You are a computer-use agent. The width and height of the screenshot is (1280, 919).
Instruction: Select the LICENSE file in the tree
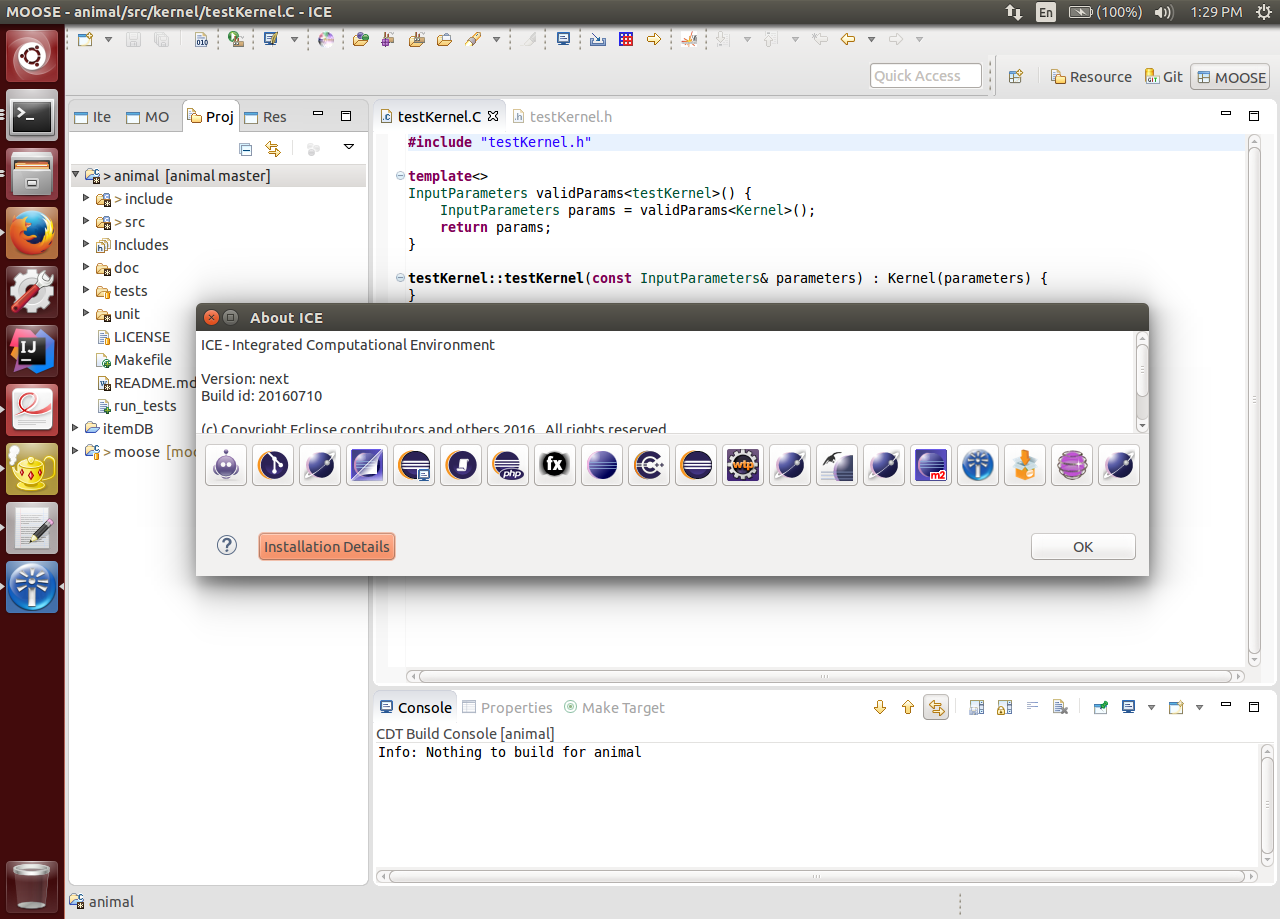pos(142,337)
